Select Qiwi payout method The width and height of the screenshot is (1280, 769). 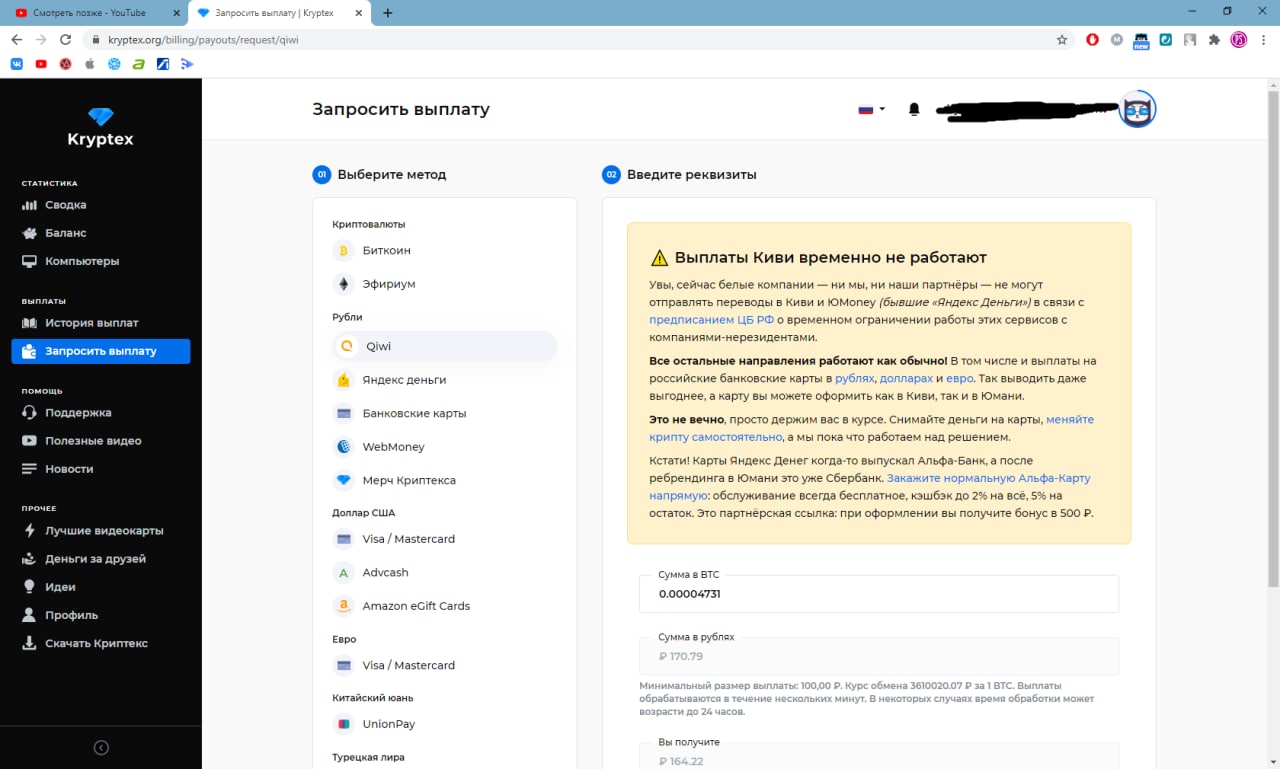[444, 346]
